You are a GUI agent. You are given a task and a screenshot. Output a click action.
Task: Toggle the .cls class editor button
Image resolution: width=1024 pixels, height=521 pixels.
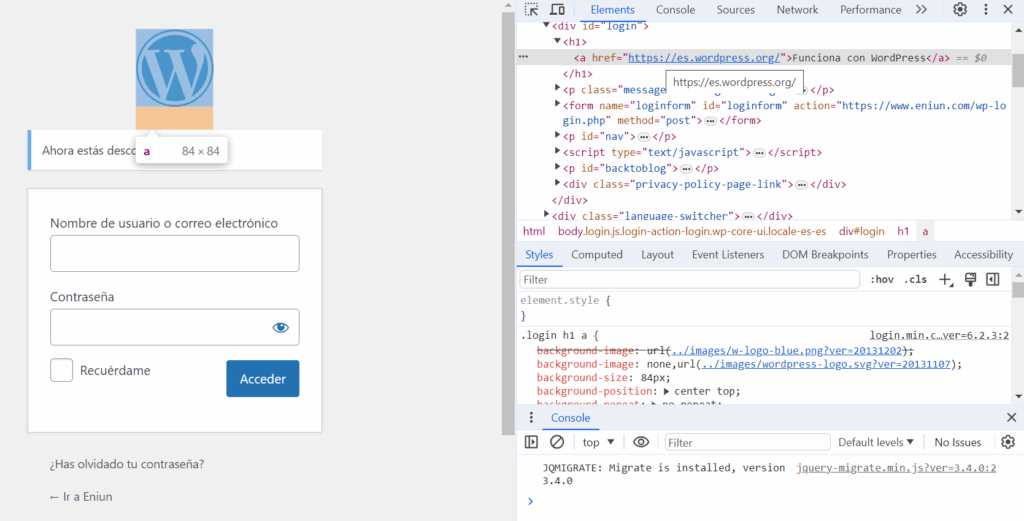coord(916,279)
